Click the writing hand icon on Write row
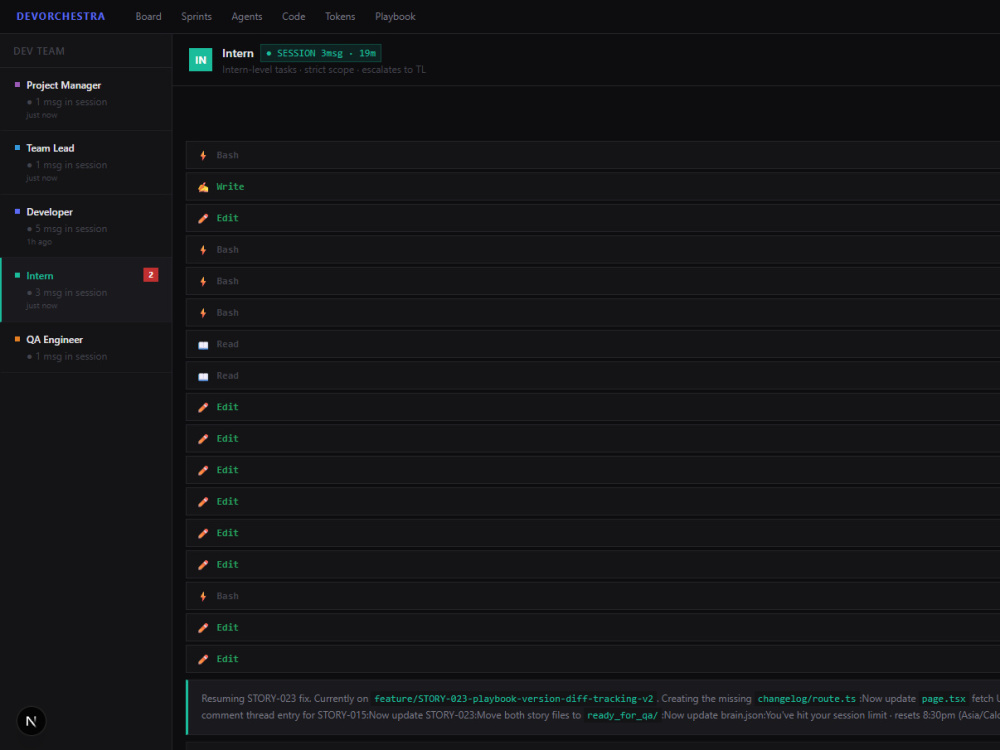Screen dimensions: 1000x750 click(203, 187)
